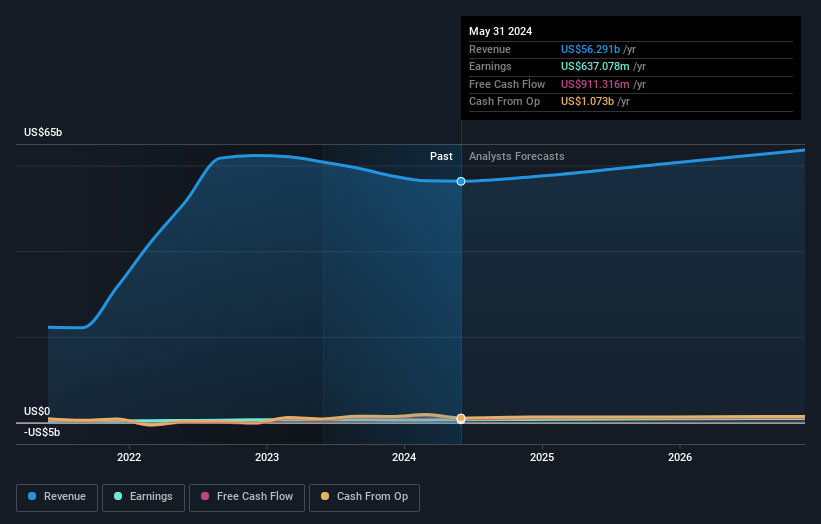Image resolution: width=821 pixels, height=524 pixels.
Task: Click the pink Free Cash Flow legend dot
Action: point(205,496)
